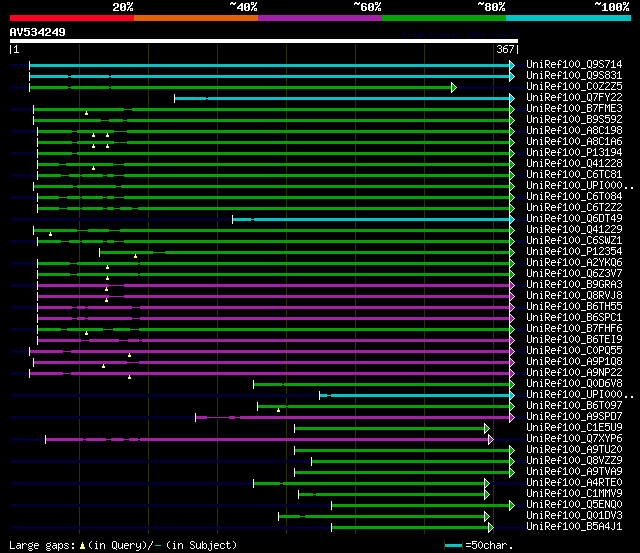Screen dimensions: 640x553
Task: Select the UniRef100_A4RTE0 label
Action: pyautogui.click(x=574, y=483)
